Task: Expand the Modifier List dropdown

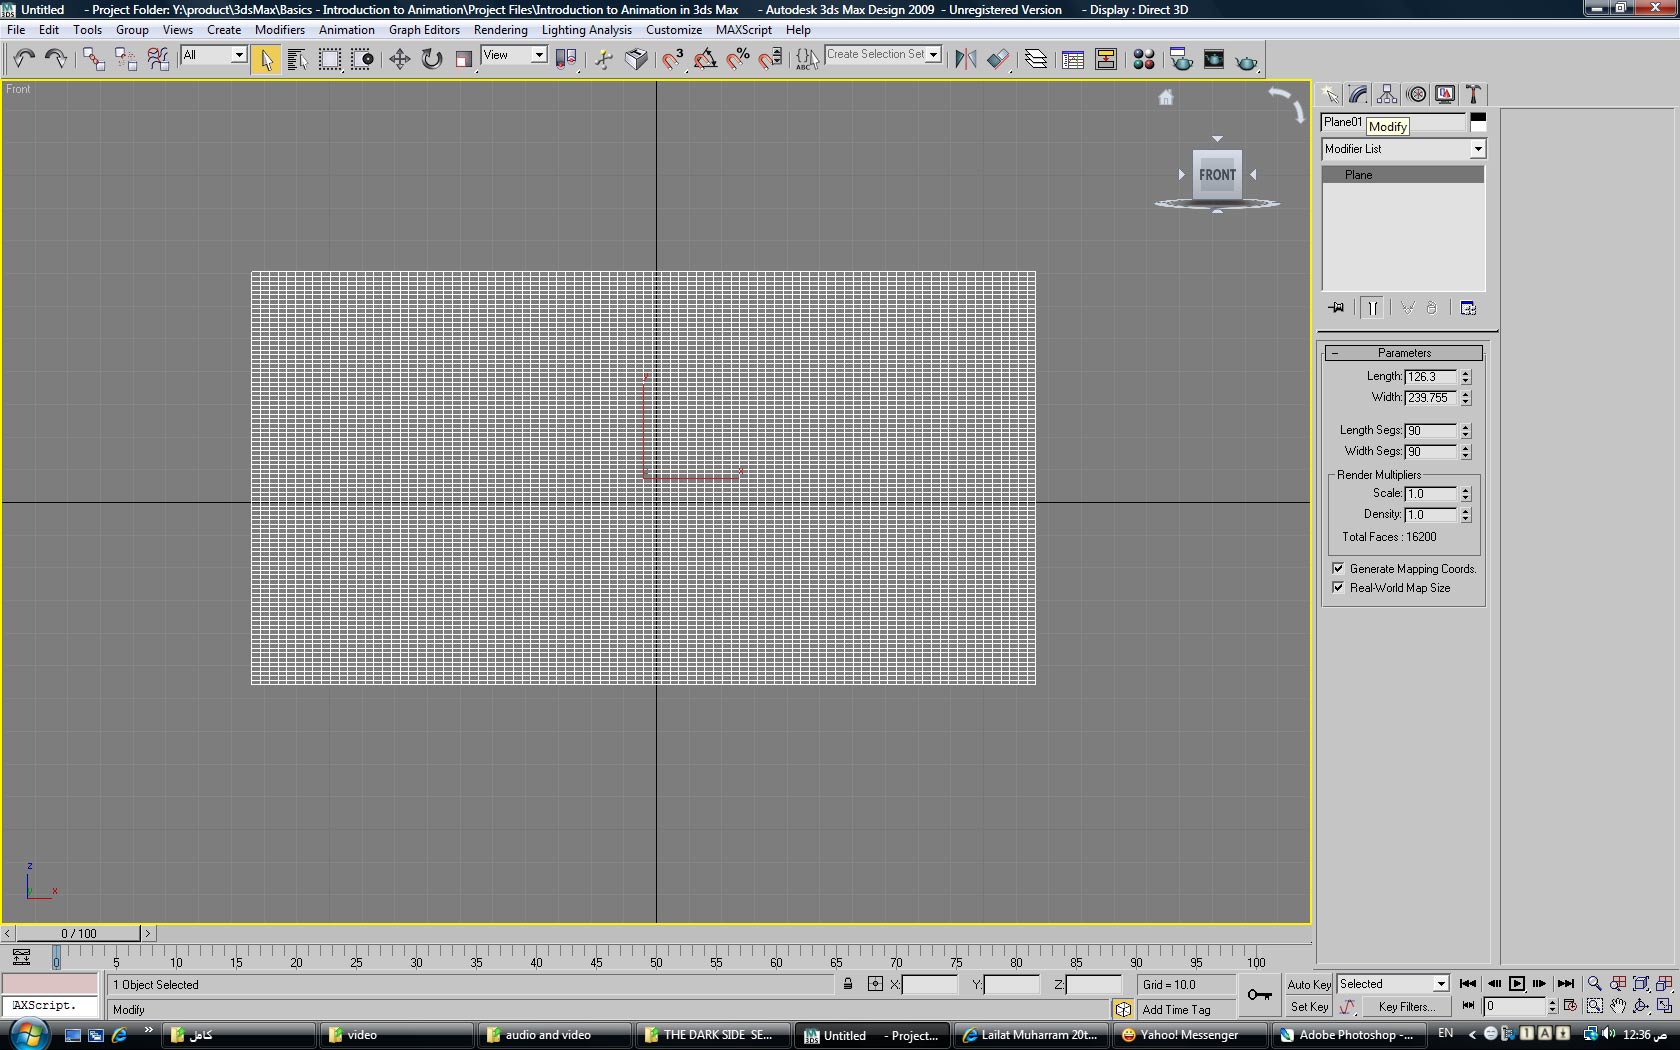Action: tap(1477, 149)
